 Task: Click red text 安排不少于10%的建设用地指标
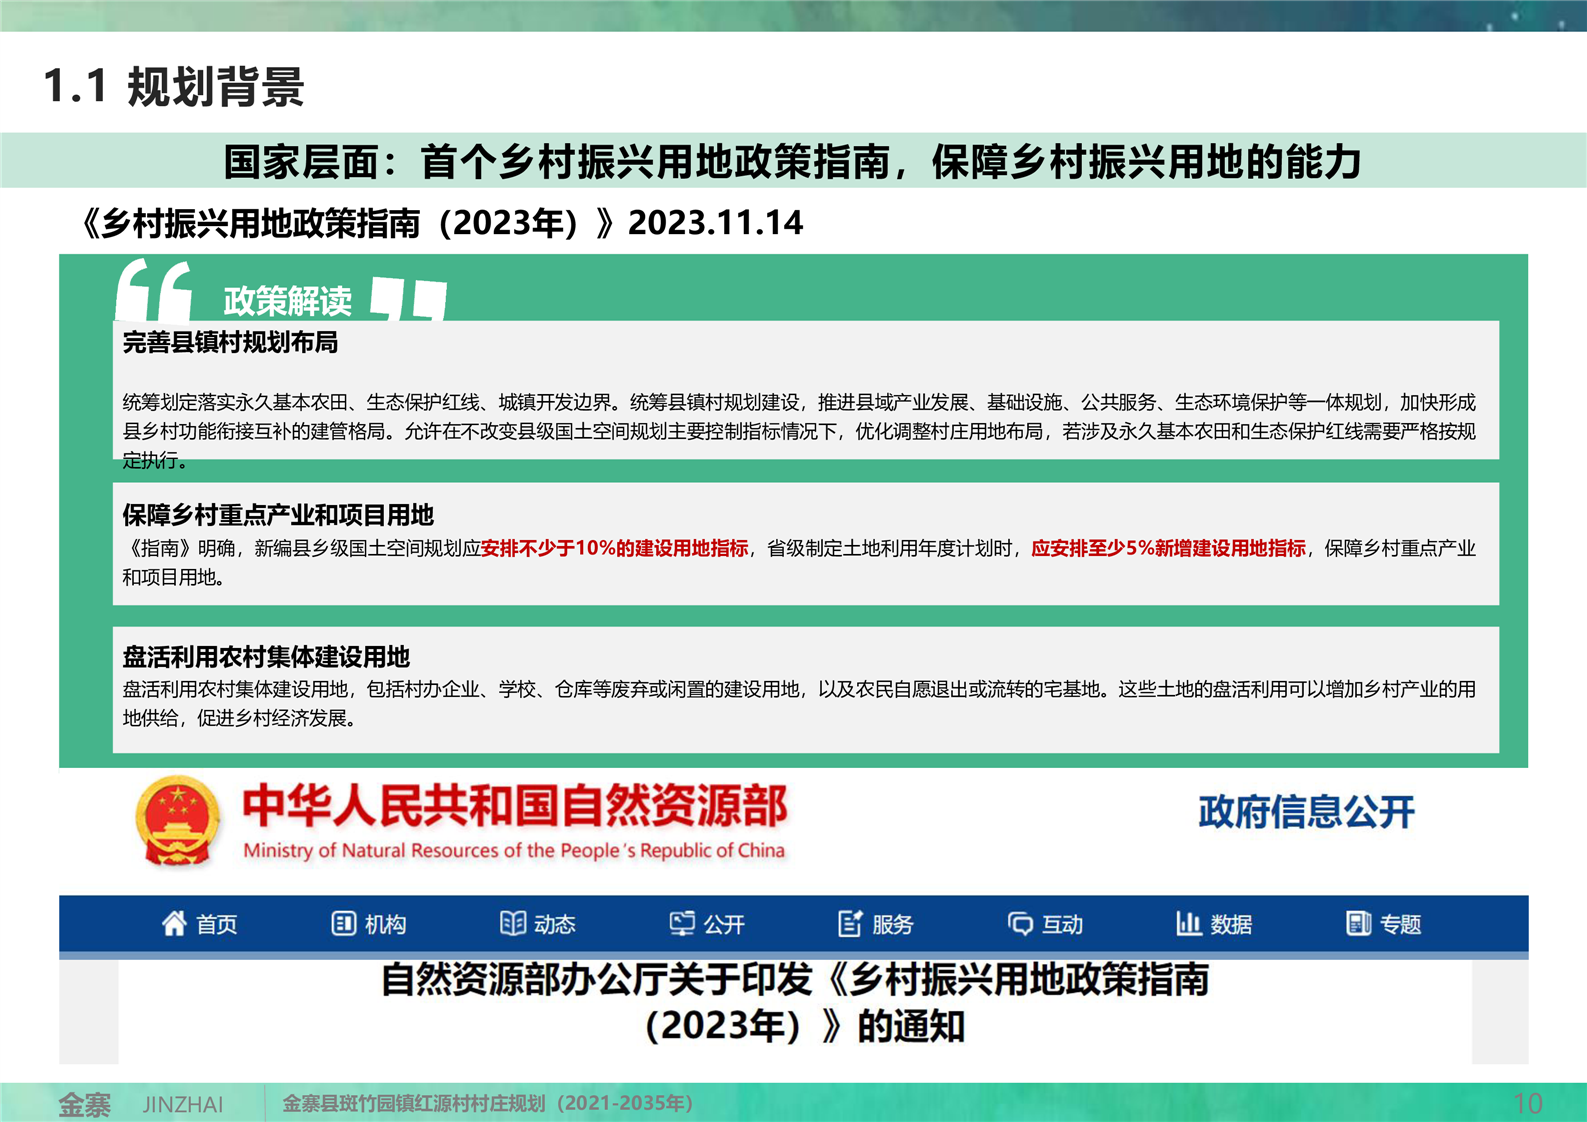(614, 548)
